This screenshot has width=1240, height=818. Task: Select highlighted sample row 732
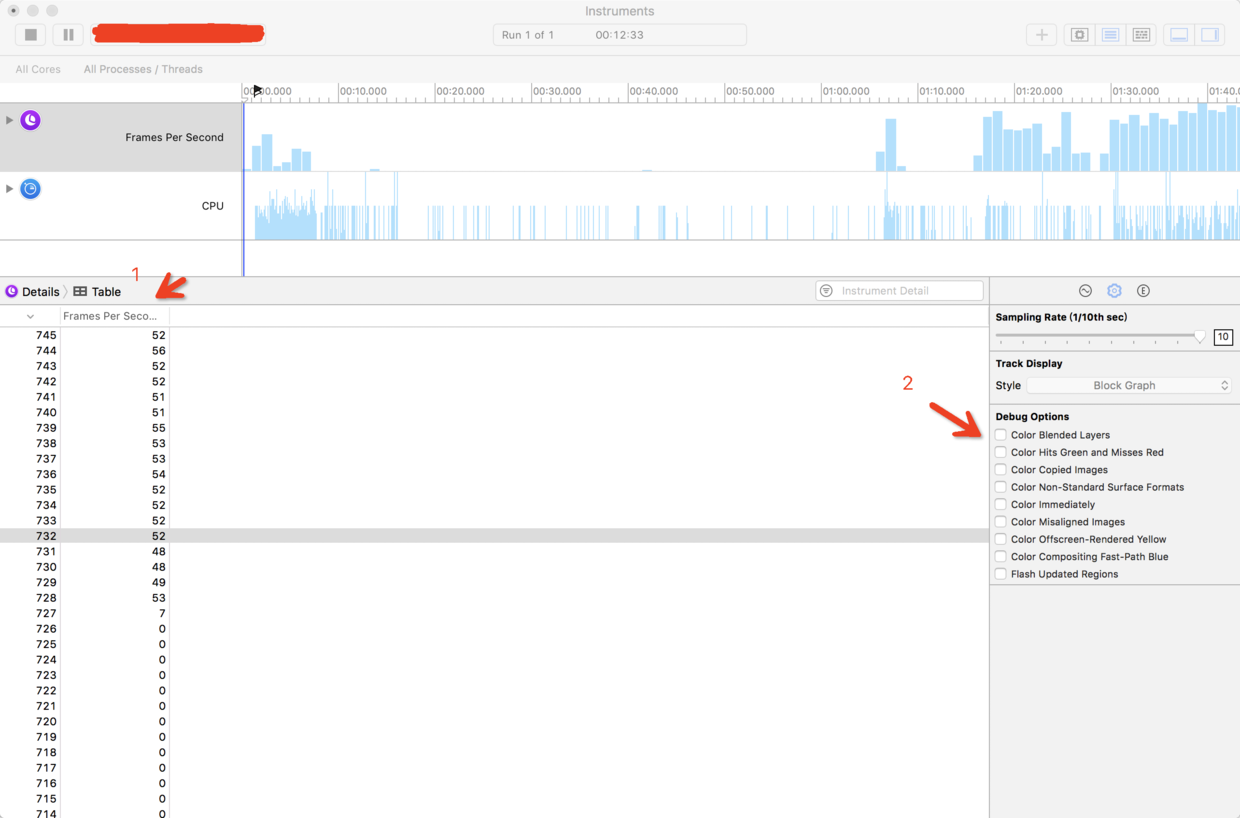(494, 536)
